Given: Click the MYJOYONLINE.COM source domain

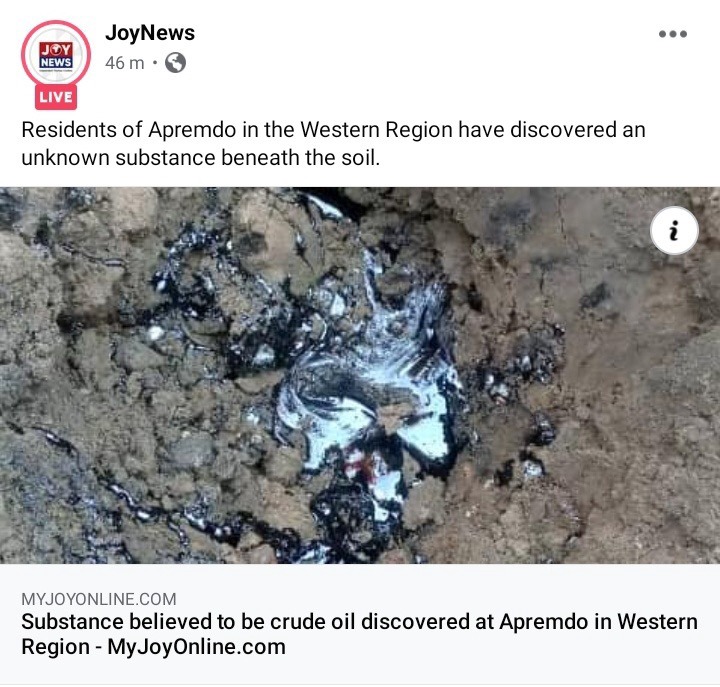Looking at the screenshot, I should (99, 599).
